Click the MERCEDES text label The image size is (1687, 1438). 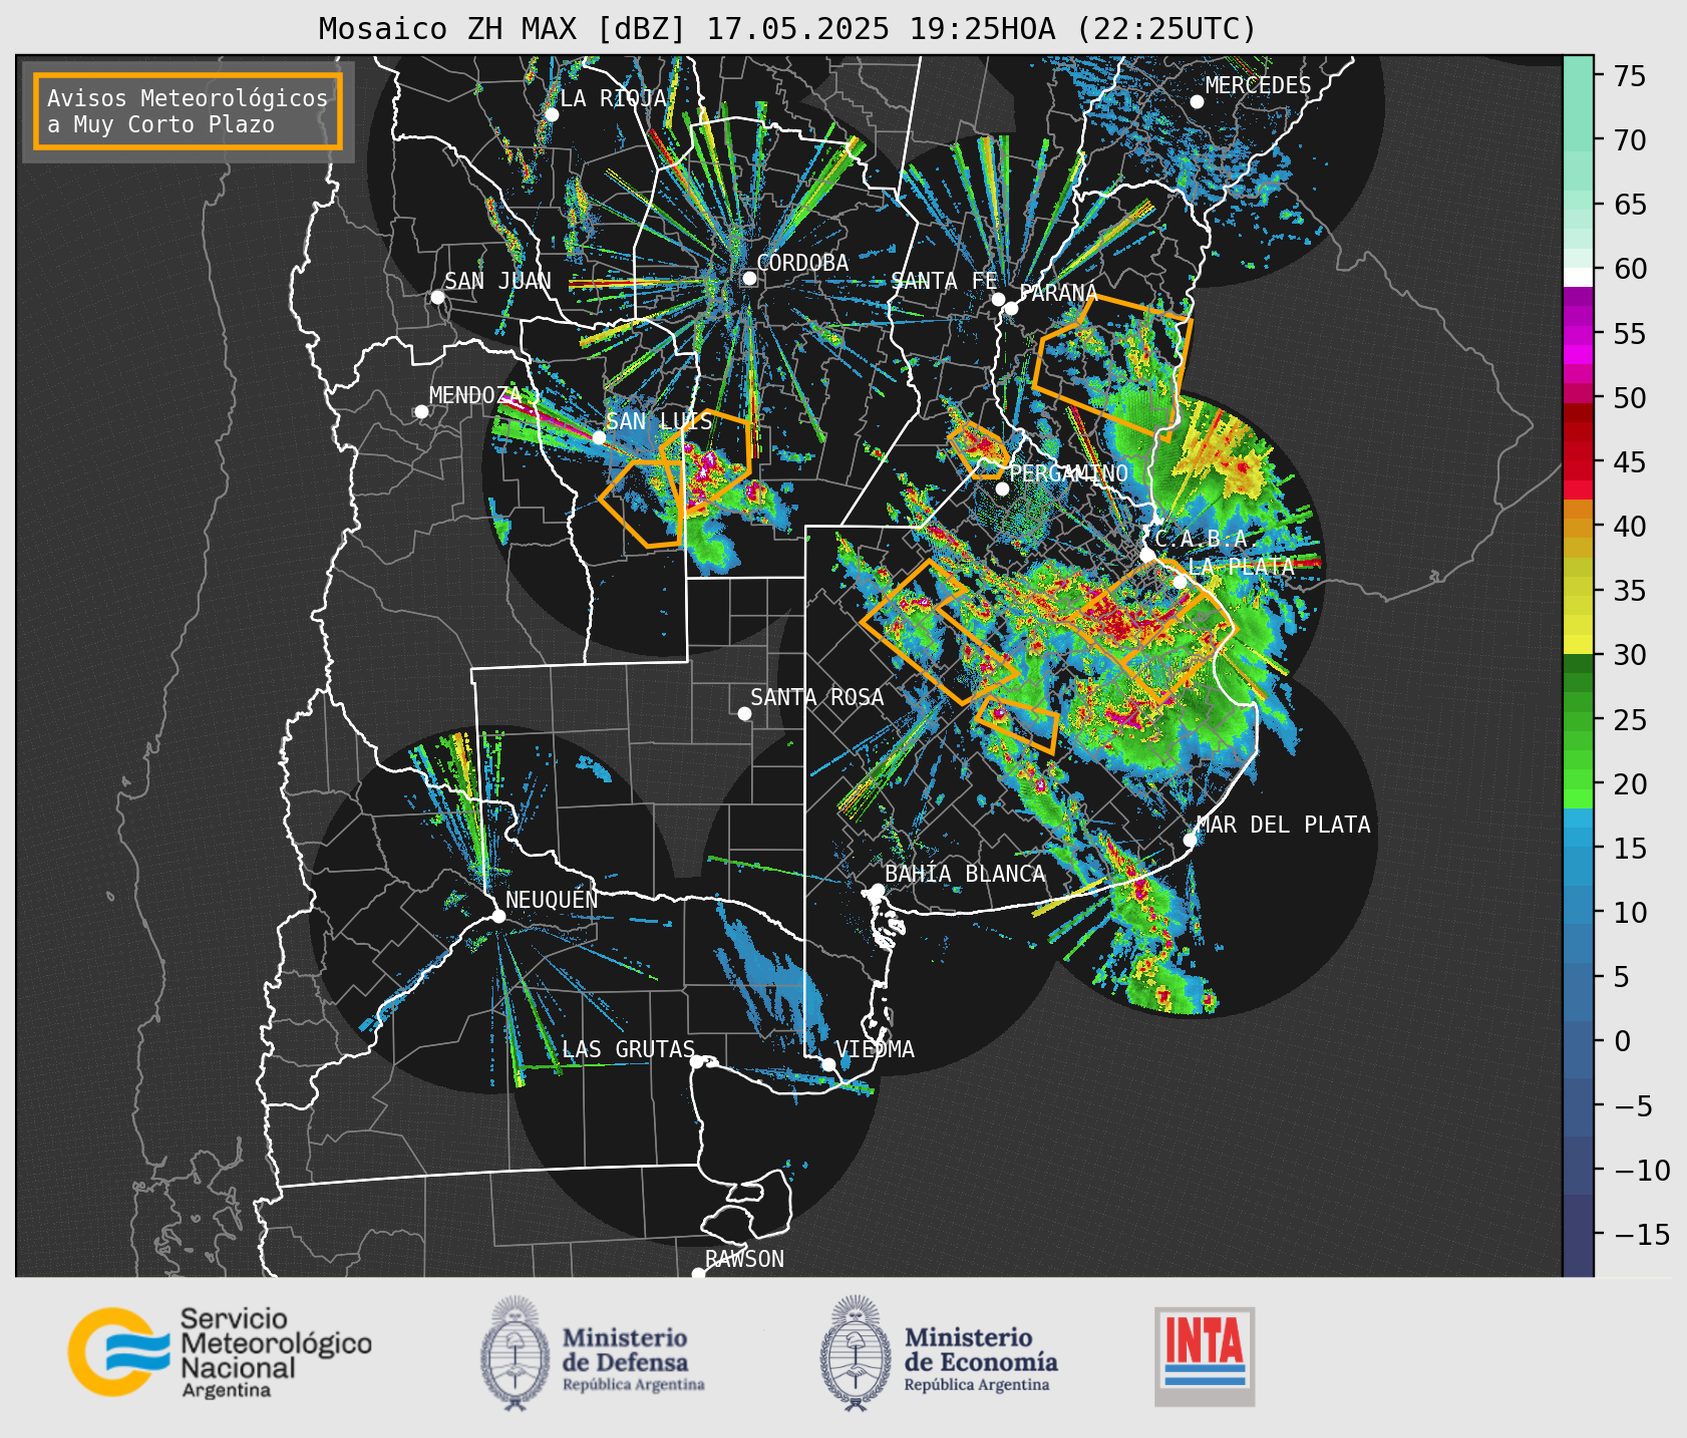pos(1258,86)
